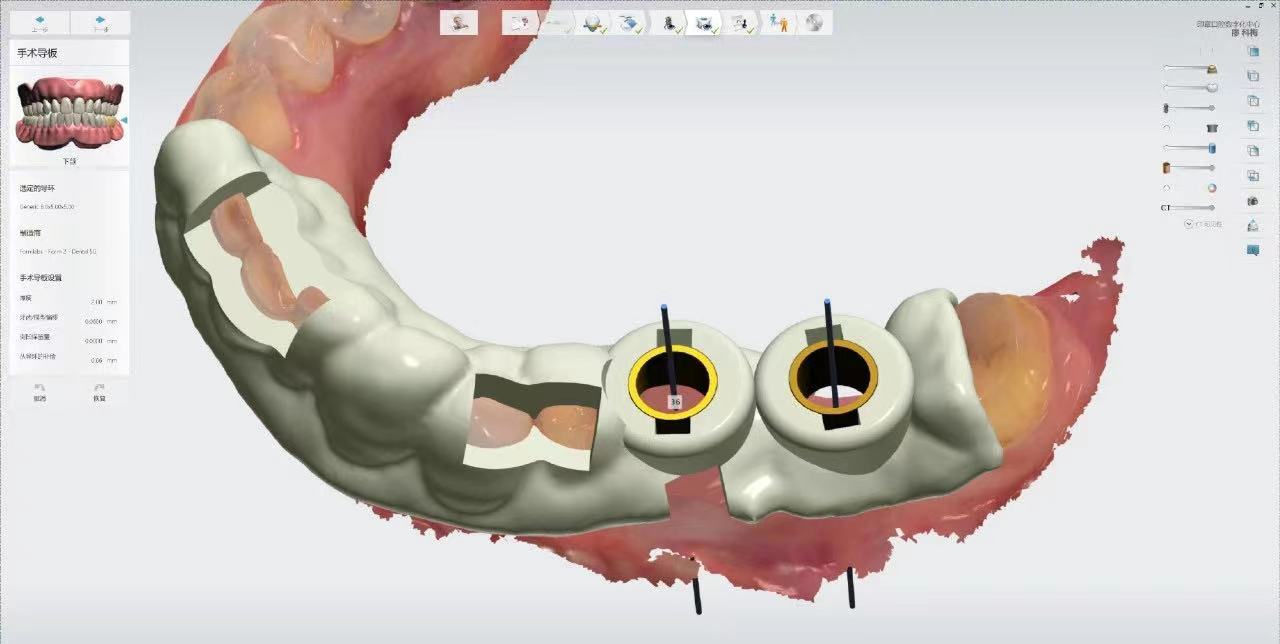Toggle the radio button beside the abutment icon
This screenshot has height=644, width=1280.
1166,128
